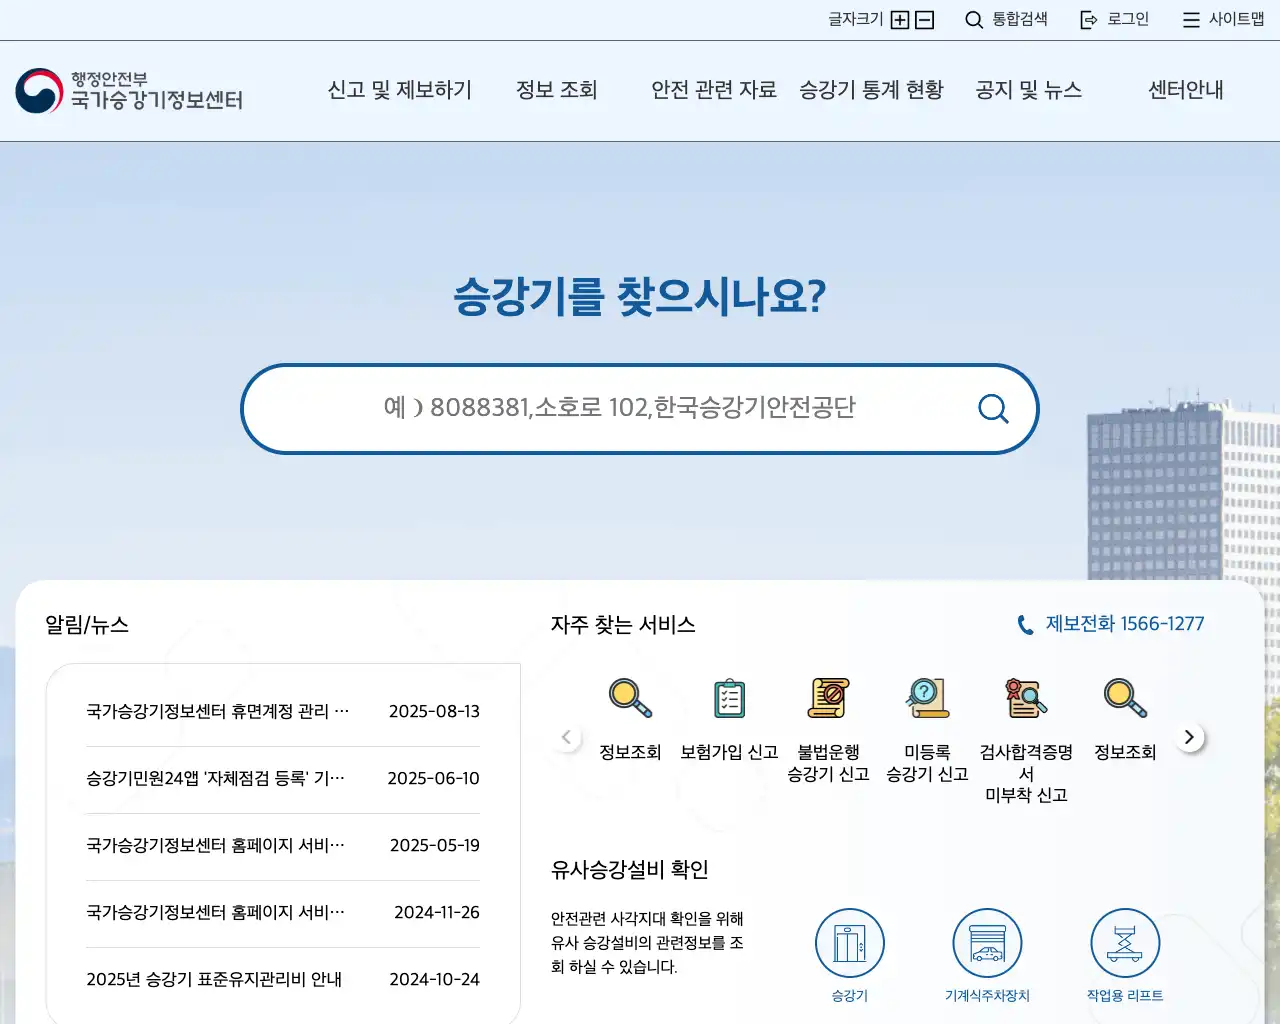Click the 국가승강기정보센터 logo

pyautogui.click(x=129, y=91)
